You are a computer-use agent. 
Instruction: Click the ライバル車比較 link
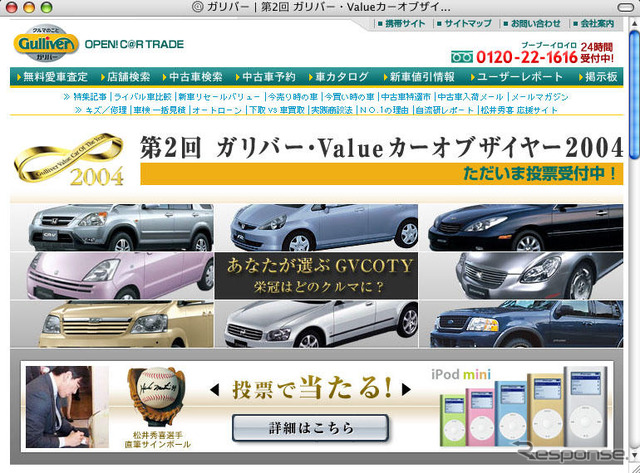142,97
